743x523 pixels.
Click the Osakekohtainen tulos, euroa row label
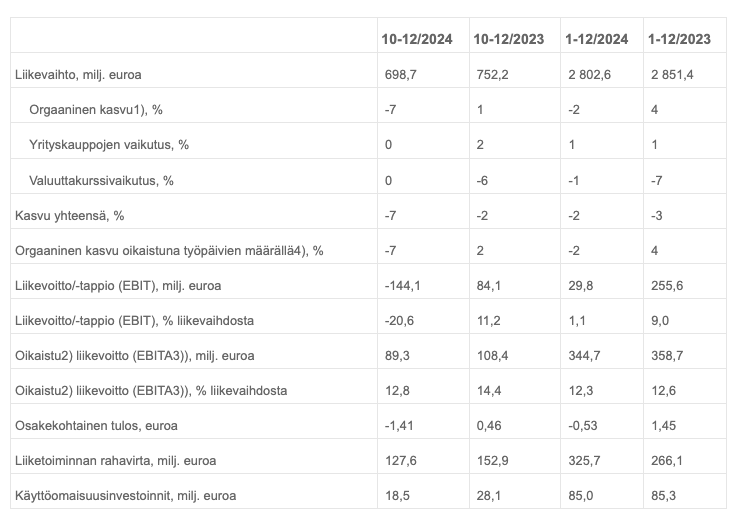[x=96, y=426]
